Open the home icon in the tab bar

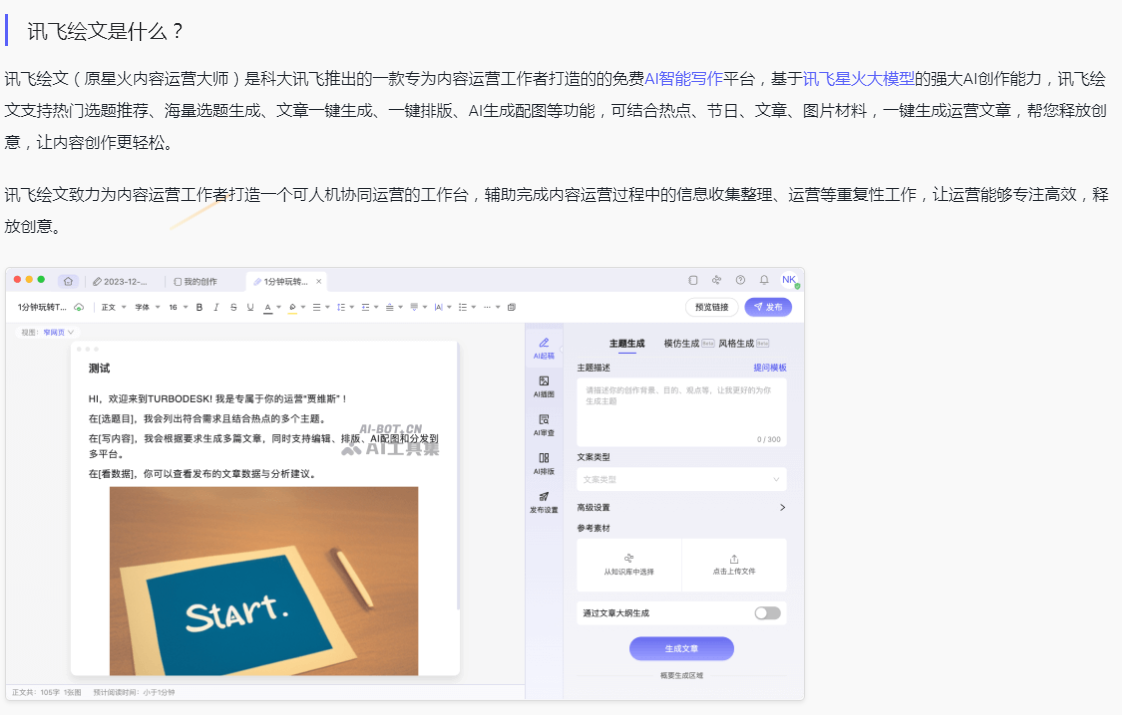pos(68,281)
